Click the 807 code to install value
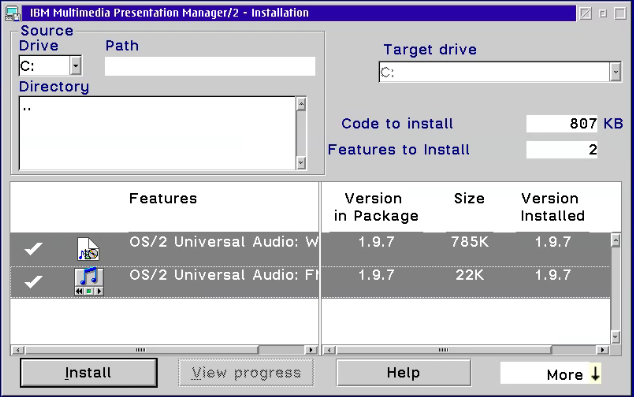The width and height of the screenshot is (634, 397). point(562,123)
